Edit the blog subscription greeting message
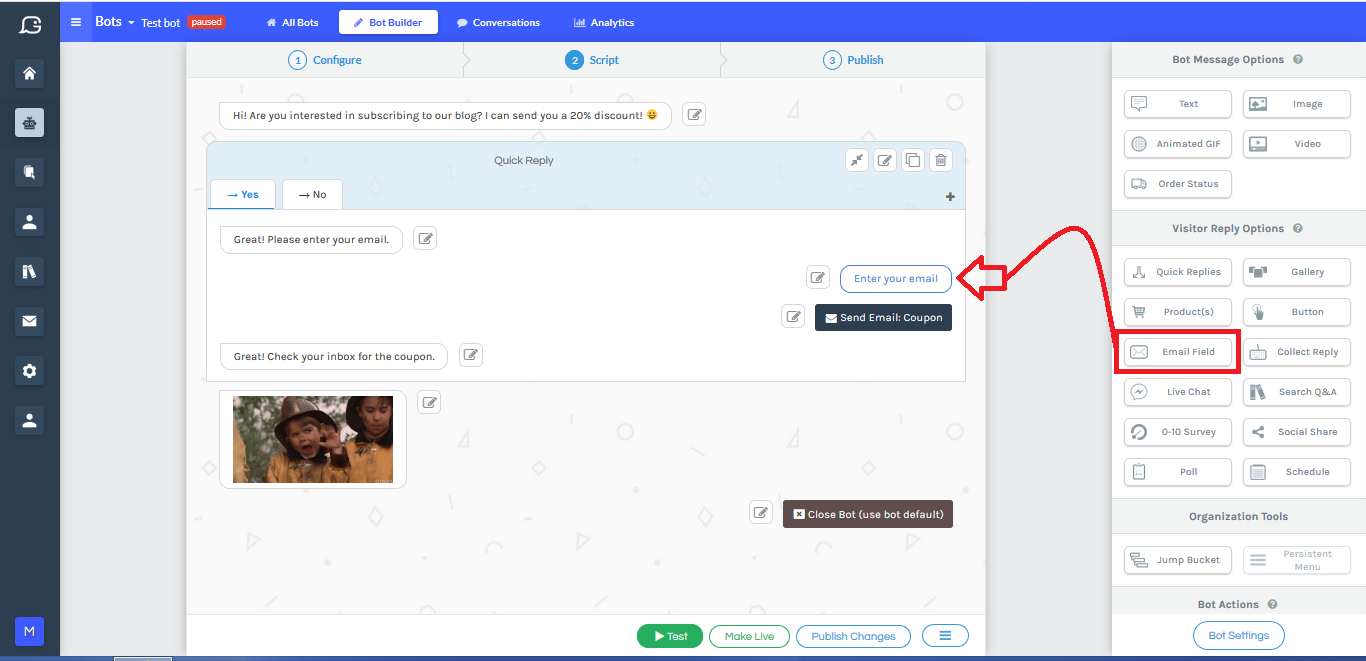The height and width of the screenshot is (661, 1366). [695, 115]
